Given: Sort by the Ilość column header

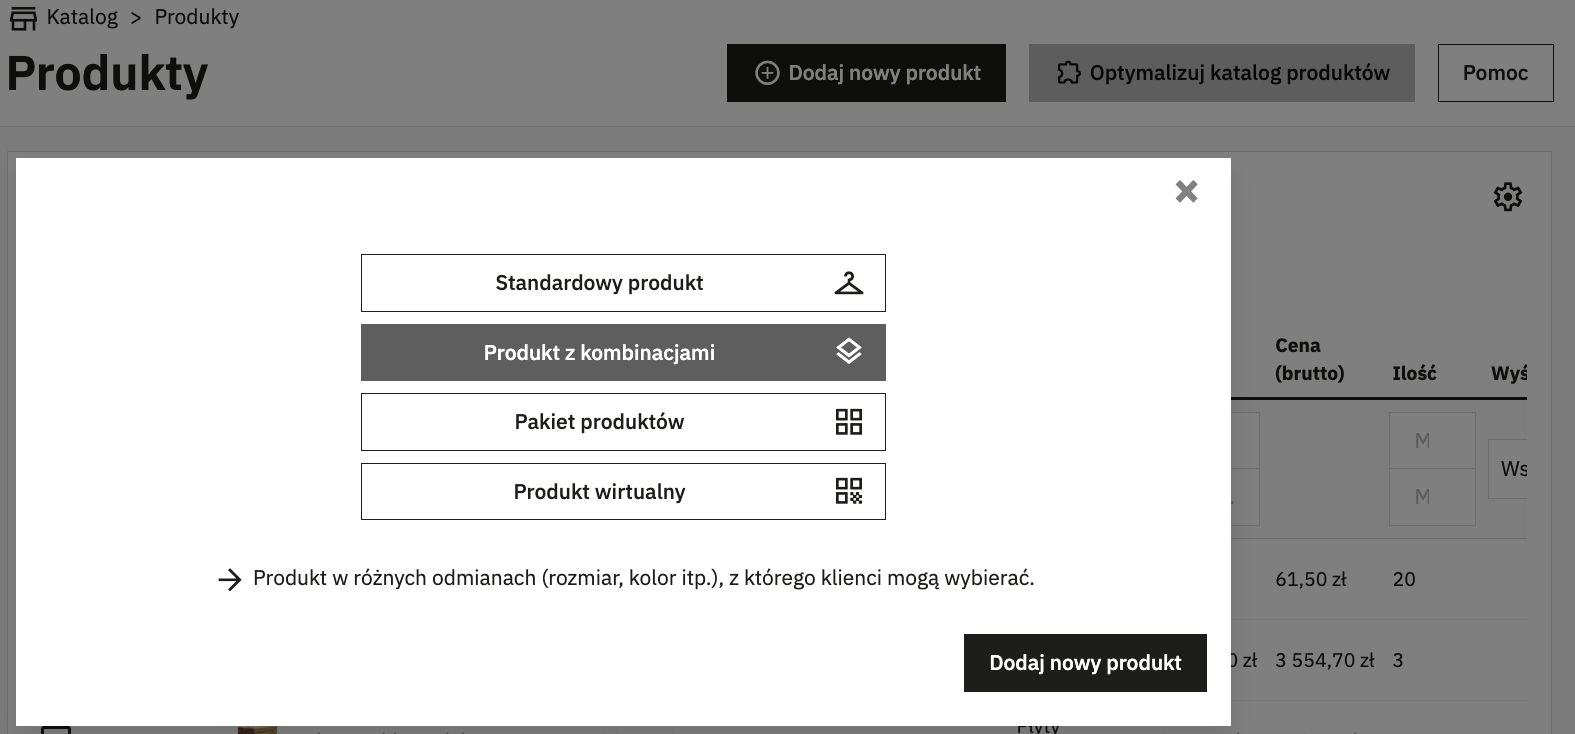Looking at the screenshot, I should 1414,373.
